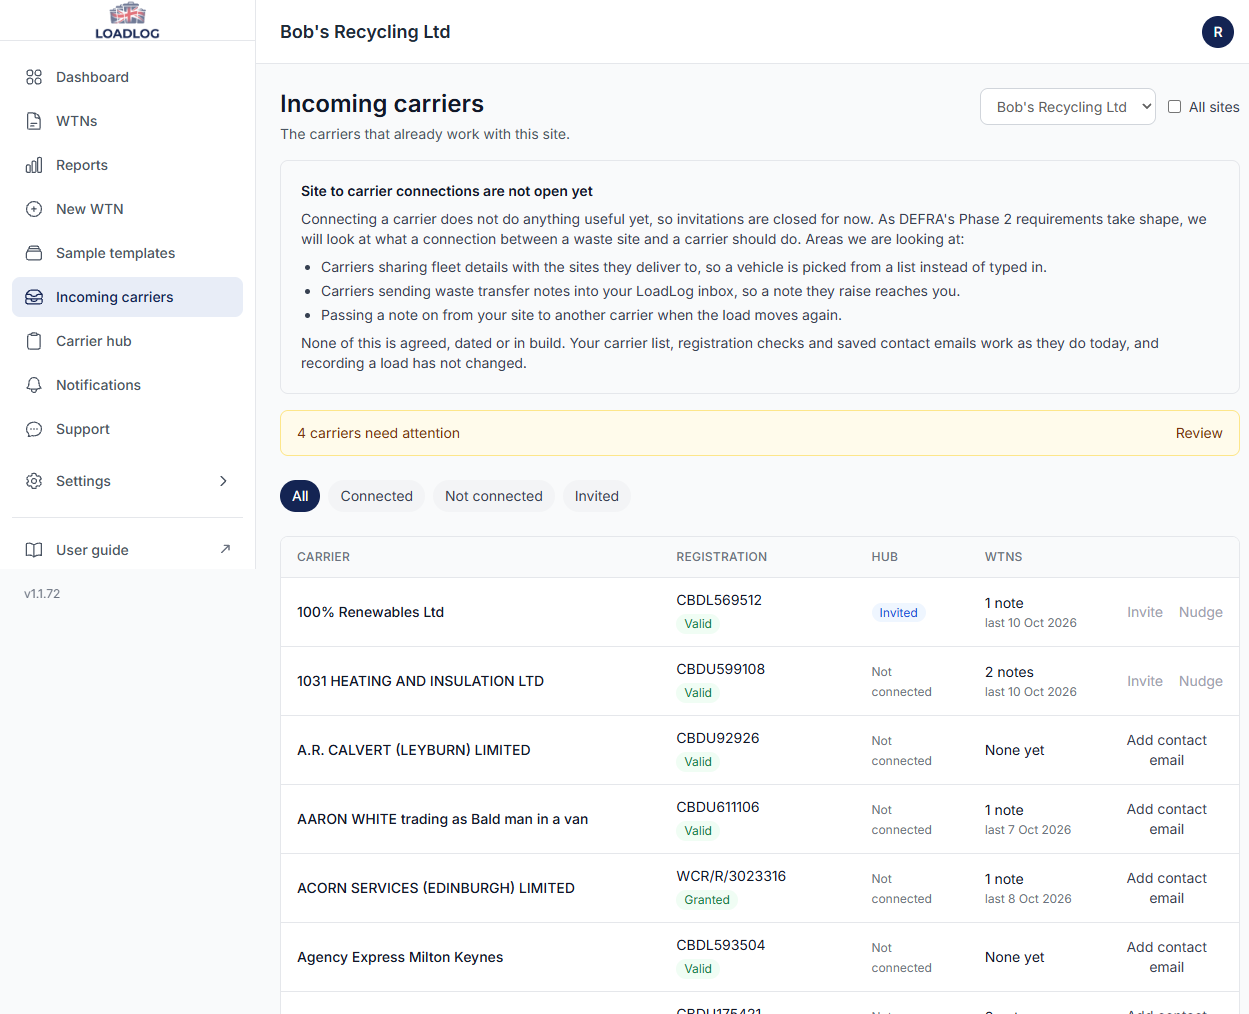Screen dimensions: 1249x1014
Task: Click the 4 carriers need attention text
Action: pyautogui.click(x=378, y=433)
